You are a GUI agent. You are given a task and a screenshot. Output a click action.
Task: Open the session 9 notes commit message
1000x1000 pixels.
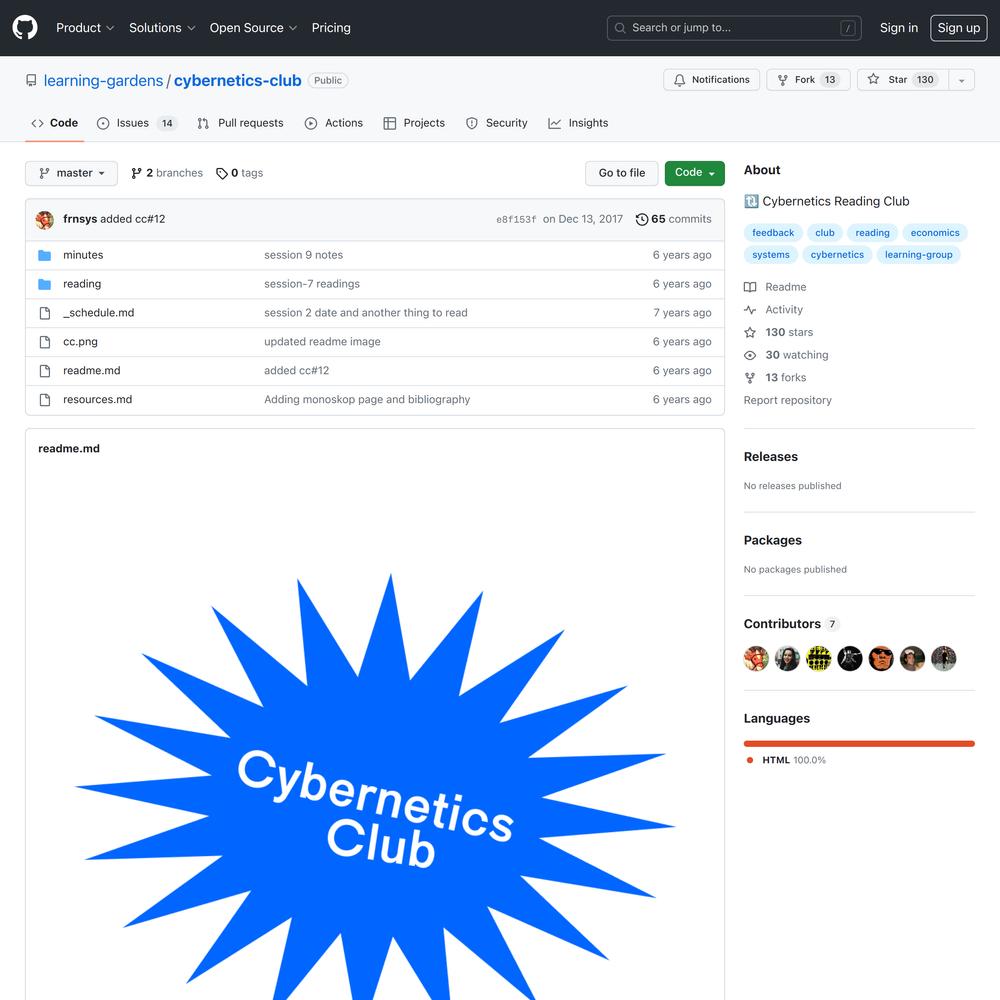tap(304, 255)
